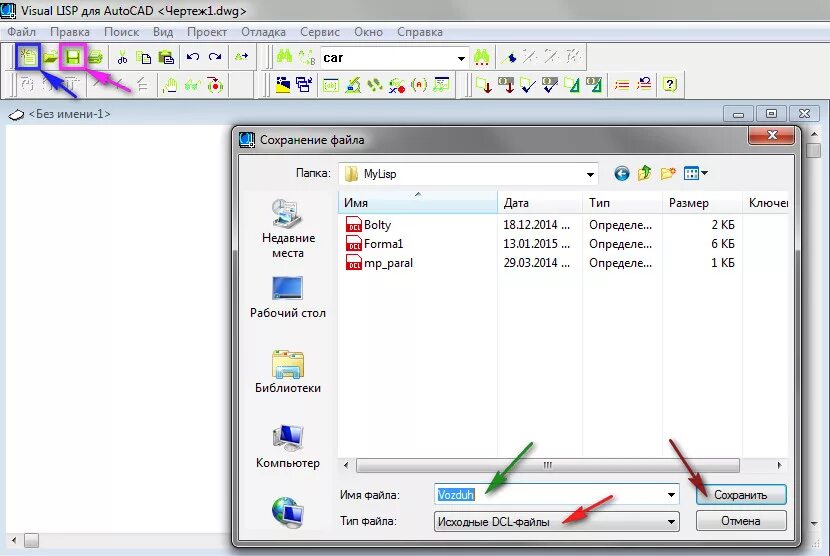The image size is (830, 556).
Task: Open the Поиск menu
Action: (x=121, y=32)
